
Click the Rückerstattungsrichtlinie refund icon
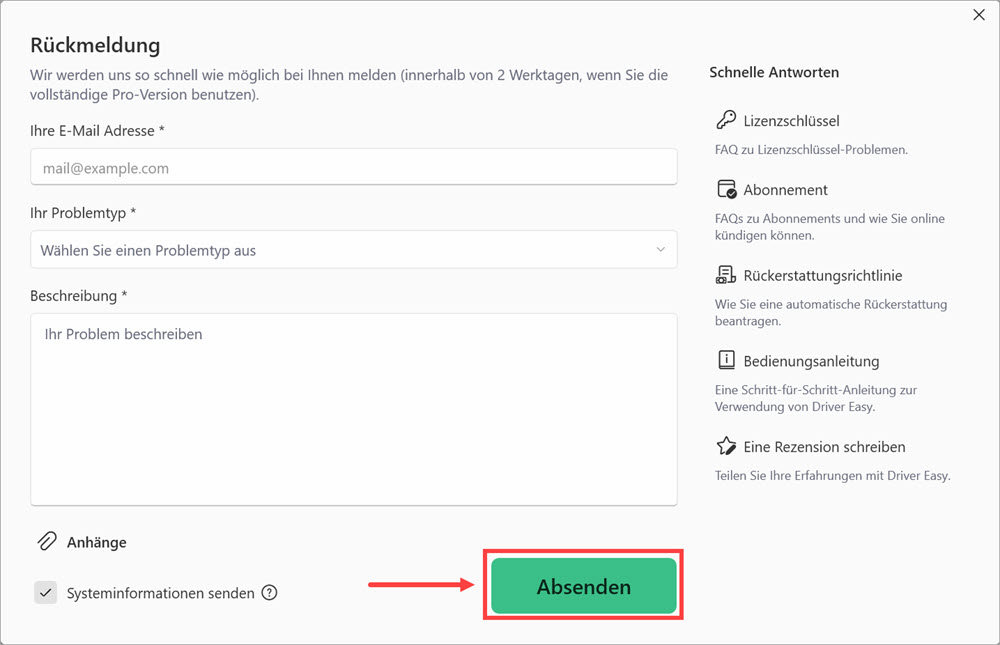726,275
